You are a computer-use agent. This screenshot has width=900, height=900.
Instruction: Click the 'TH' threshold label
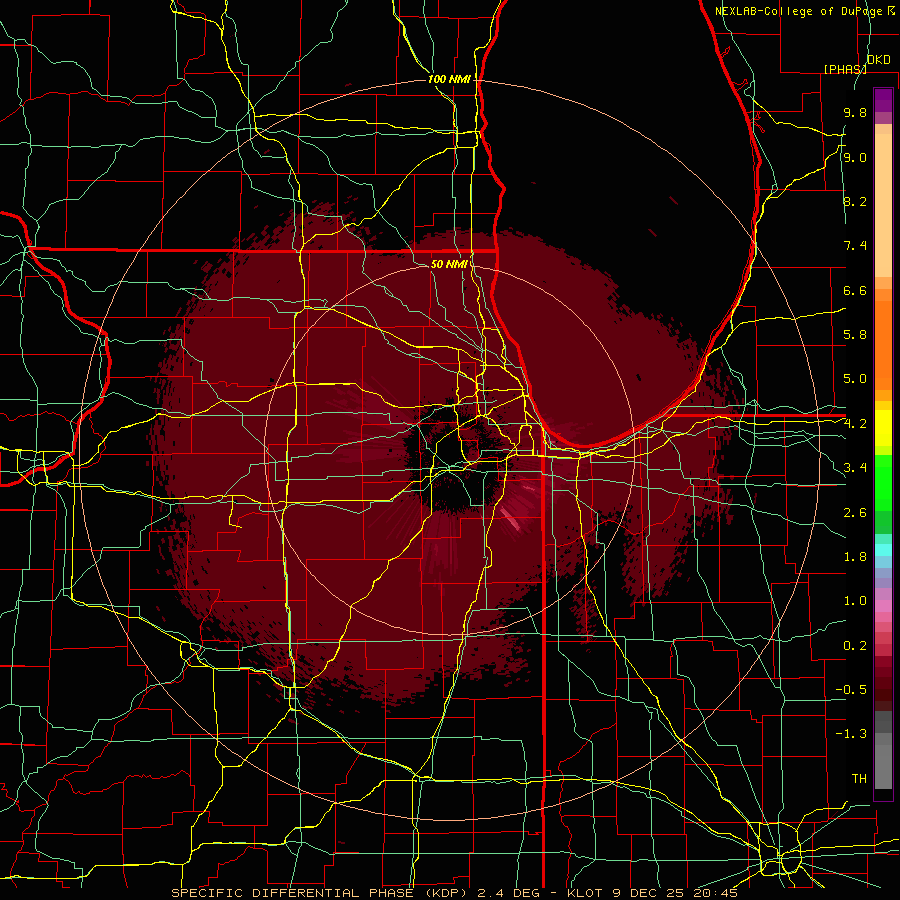click(x=859, y=779)
